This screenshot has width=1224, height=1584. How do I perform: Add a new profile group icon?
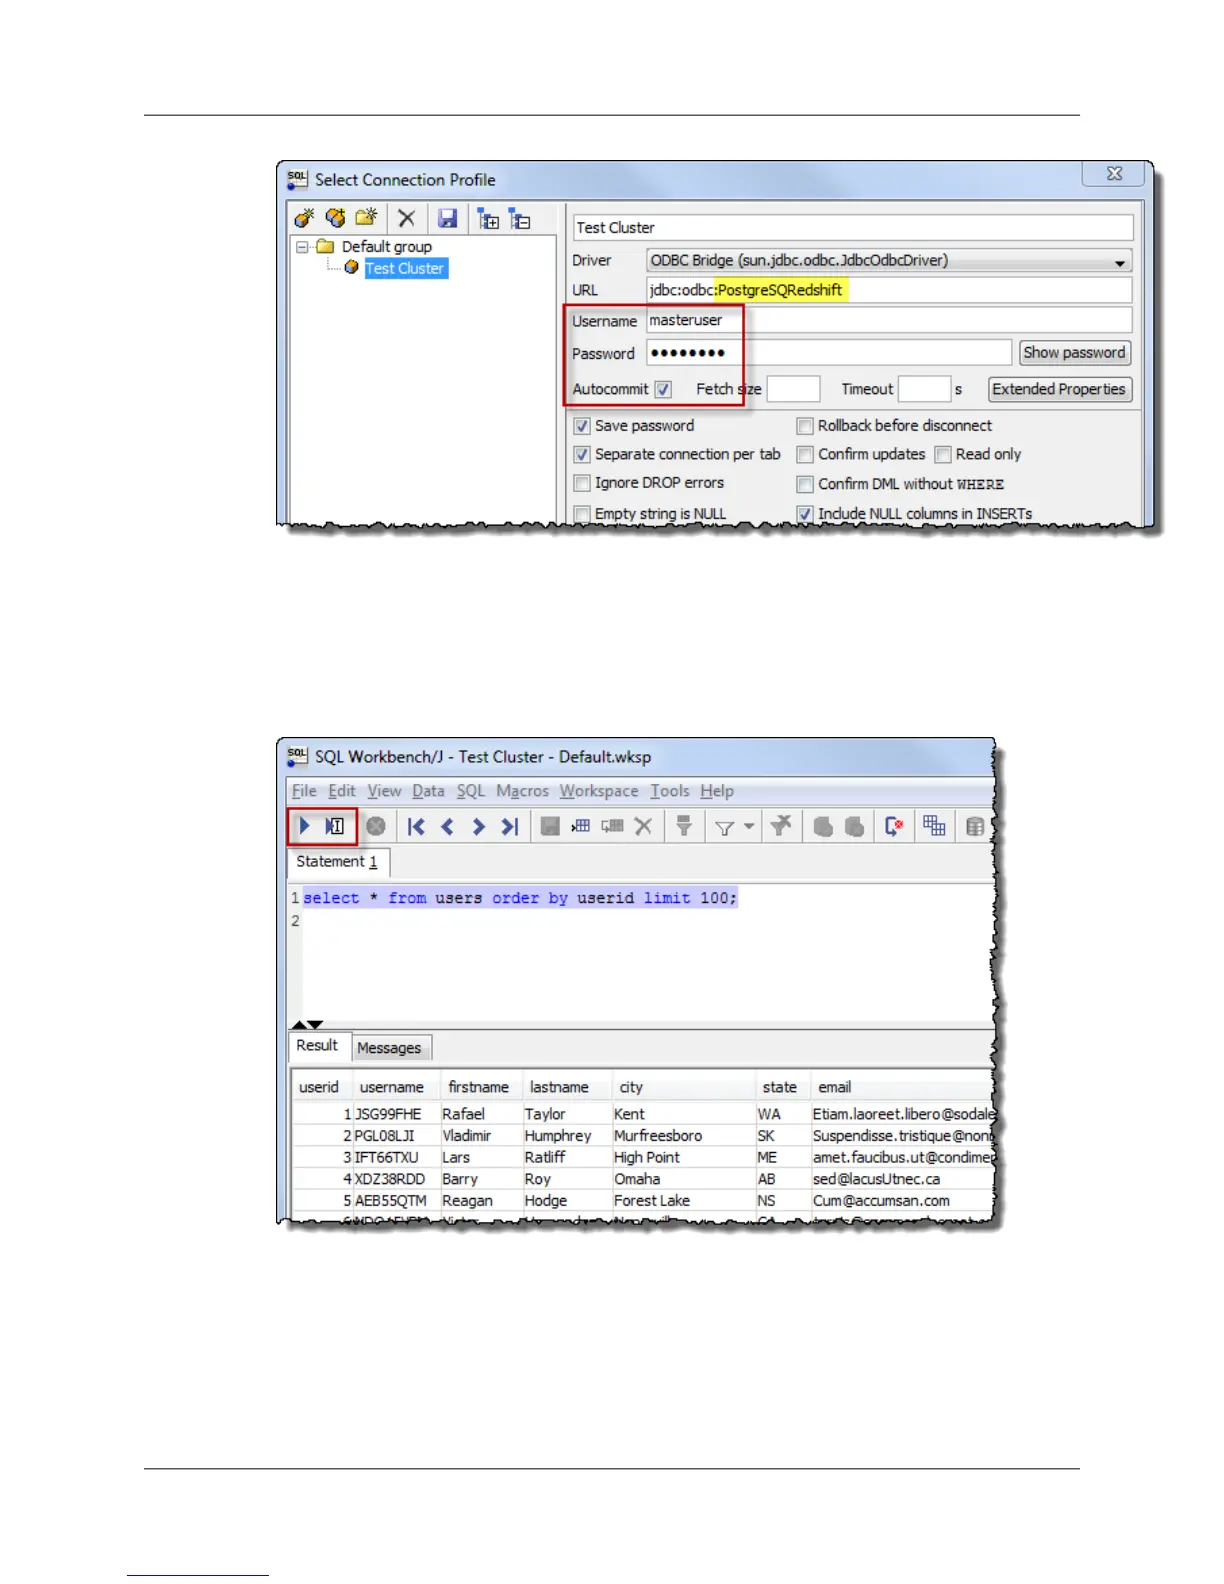point(366,218)
